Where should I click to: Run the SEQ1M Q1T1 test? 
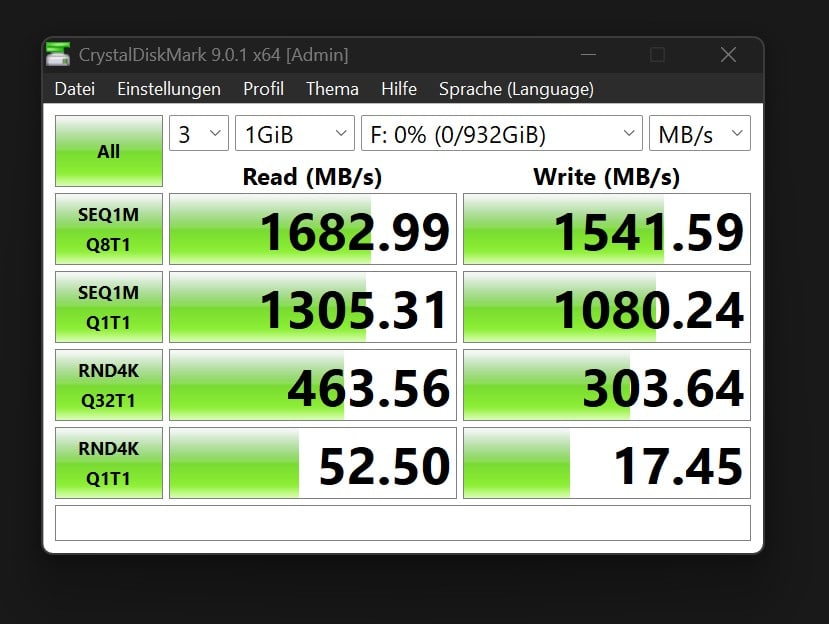pos(109,307)
